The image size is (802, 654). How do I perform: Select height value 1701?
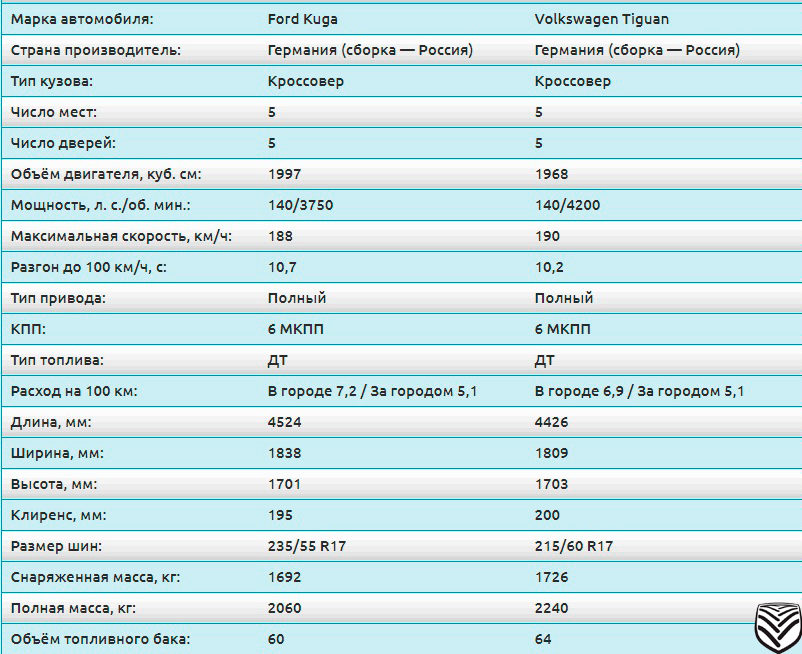[284, 484]
